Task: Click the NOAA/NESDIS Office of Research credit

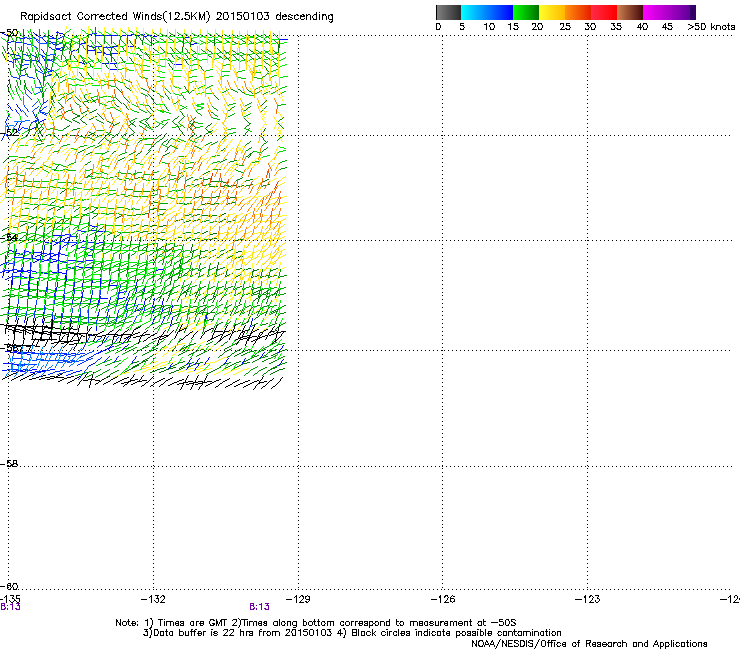Action: 589,644
